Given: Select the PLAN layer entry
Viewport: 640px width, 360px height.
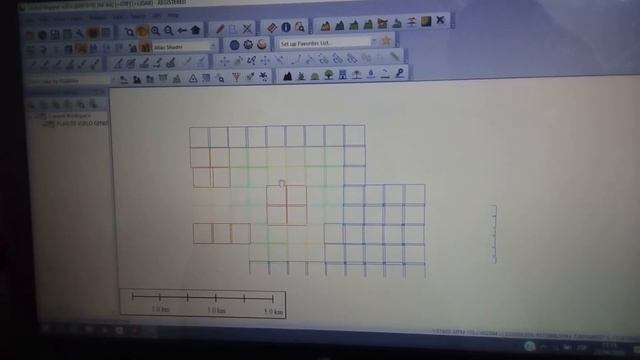Looking at the screenshot, I should click(x=82, y=123).
